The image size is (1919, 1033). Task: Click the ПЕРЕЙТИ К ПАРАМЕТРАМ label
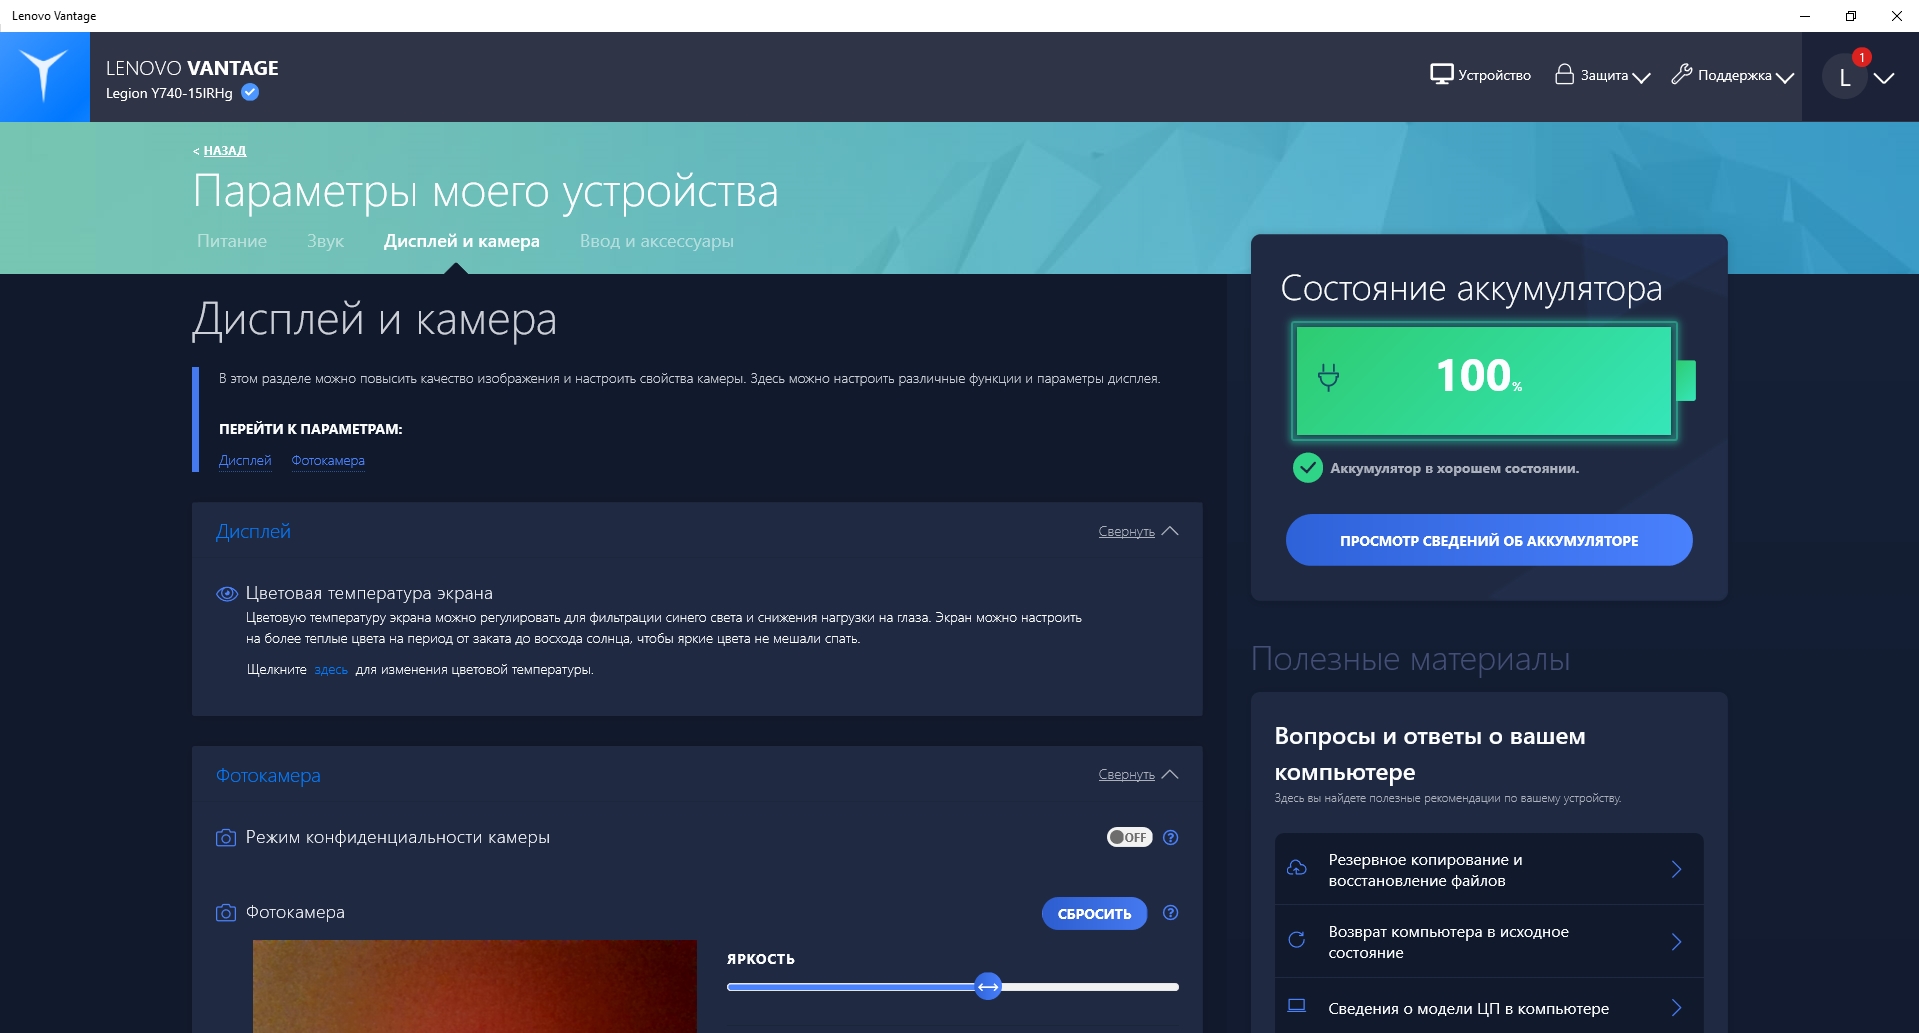[311, 429]
